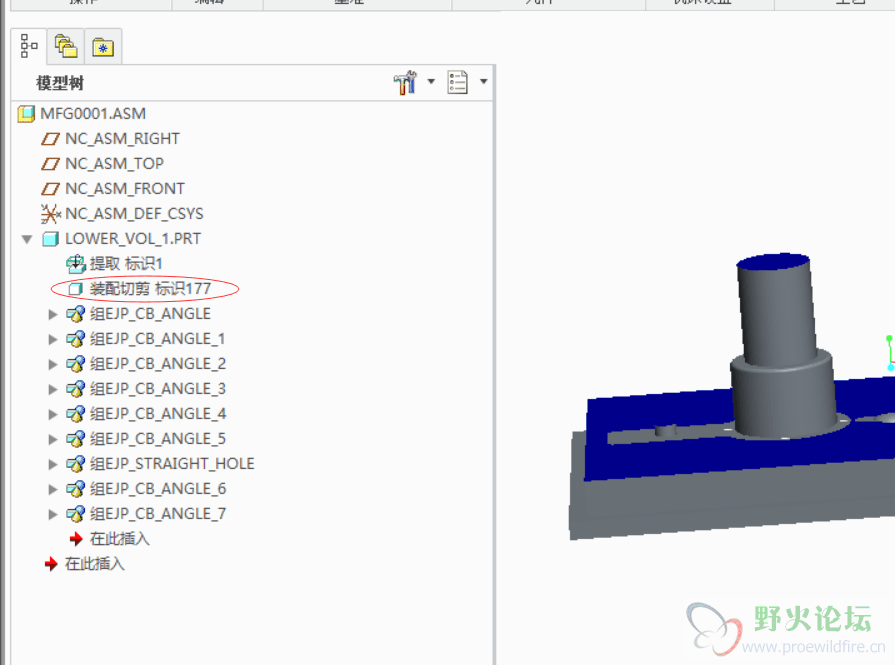Expand the 组EJP_CB_ANGLE_5 group
Image resolution: width=895 pixels, height=665 pixels.
pyautogui.click(x=53, y=440)
